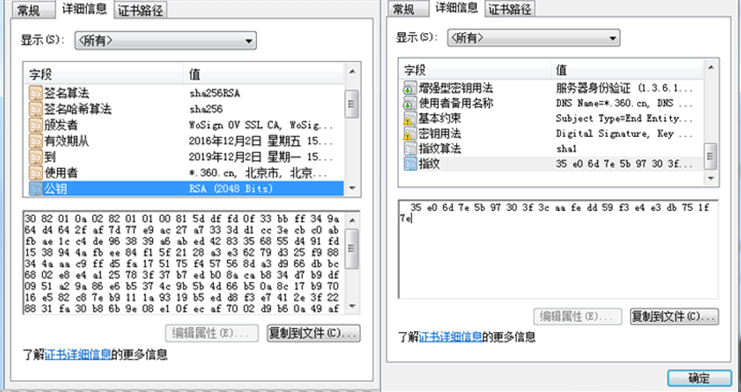Select the 签名算法 field icon
Image resolution: width=741 pixels, height=392 pixels.
pos(36,93)
